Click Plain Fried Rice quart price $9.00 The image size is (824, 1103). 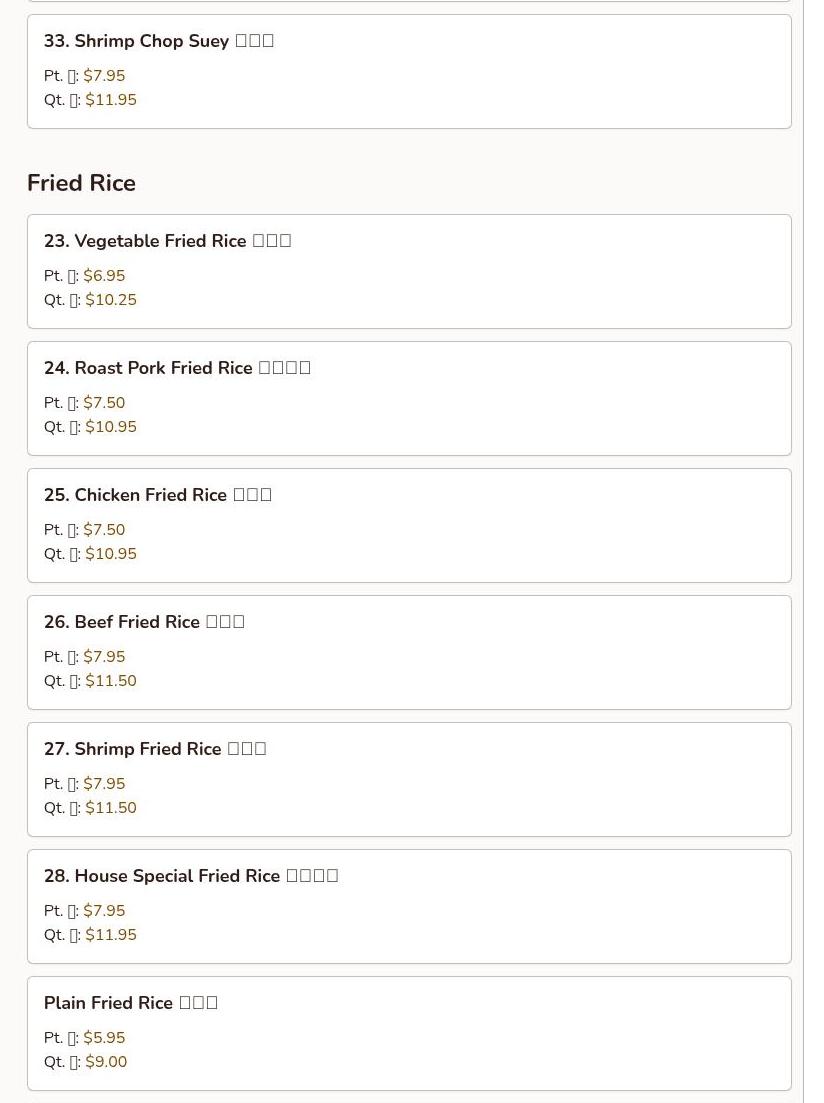(x=106, y=1062)
